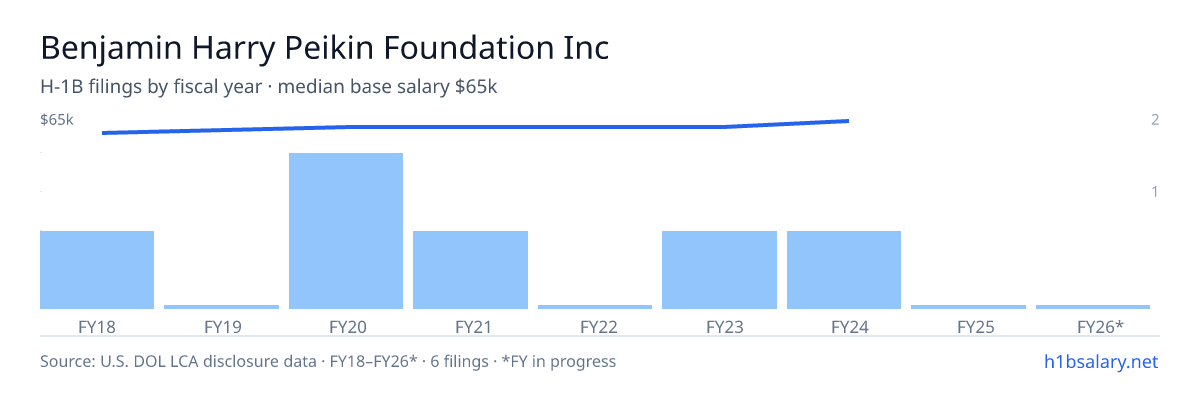1200x400 pixels.
Task: Click the FY18 filings bar
Action: [x=97, y=270]
